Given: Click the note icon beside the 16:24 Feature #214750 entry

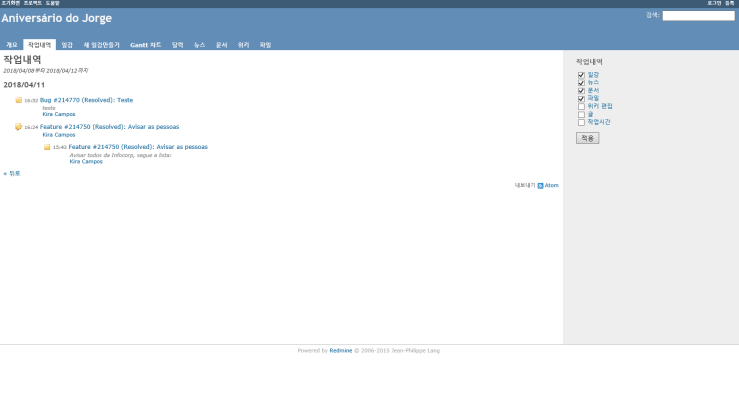Looking at the screenshot, I should [x=18, y=127].
